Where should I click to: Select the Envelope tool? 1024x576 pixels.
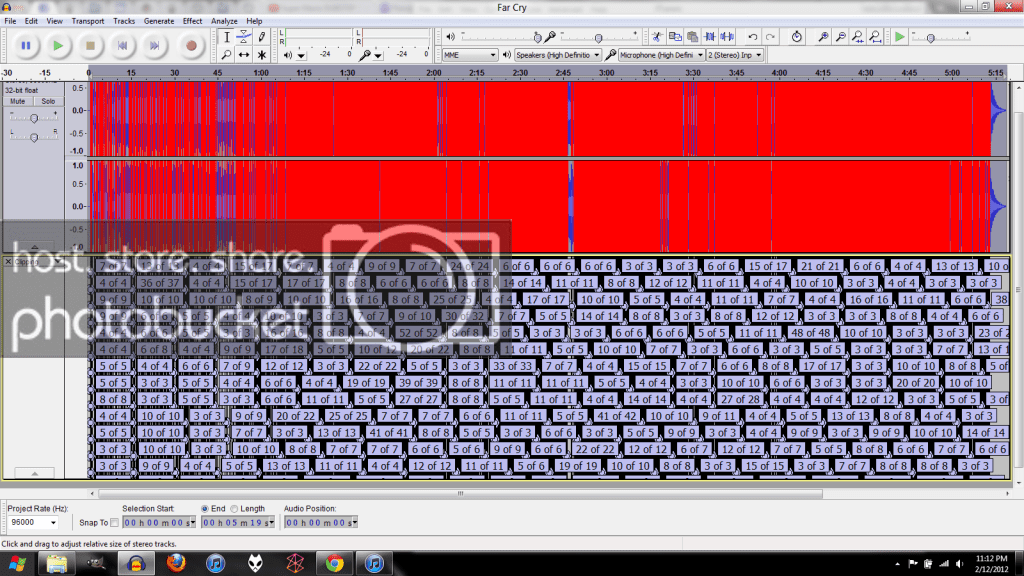point(244,37)
